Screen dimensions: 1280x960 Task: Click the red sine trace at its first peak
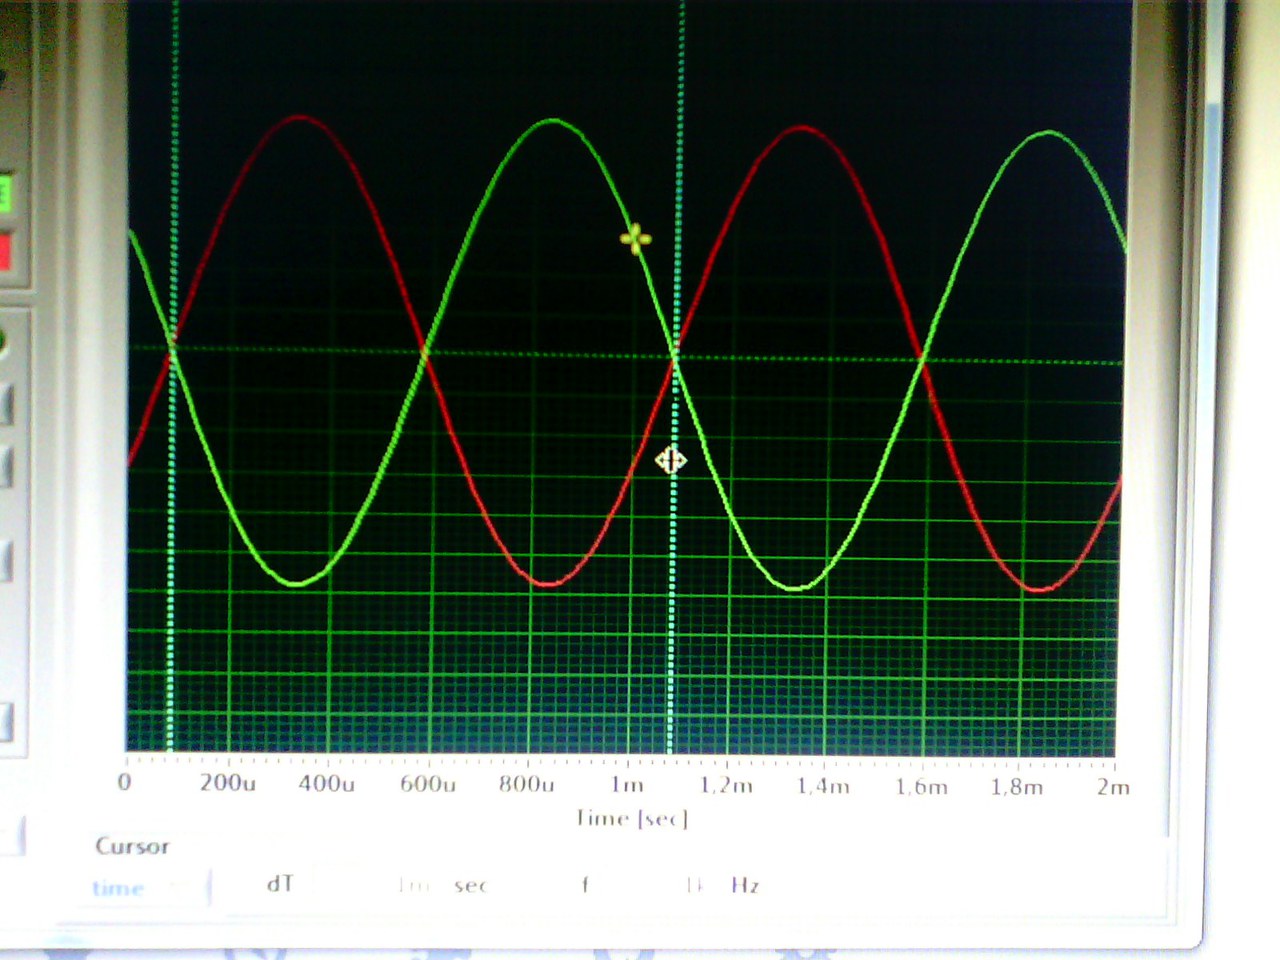point(298,117)
